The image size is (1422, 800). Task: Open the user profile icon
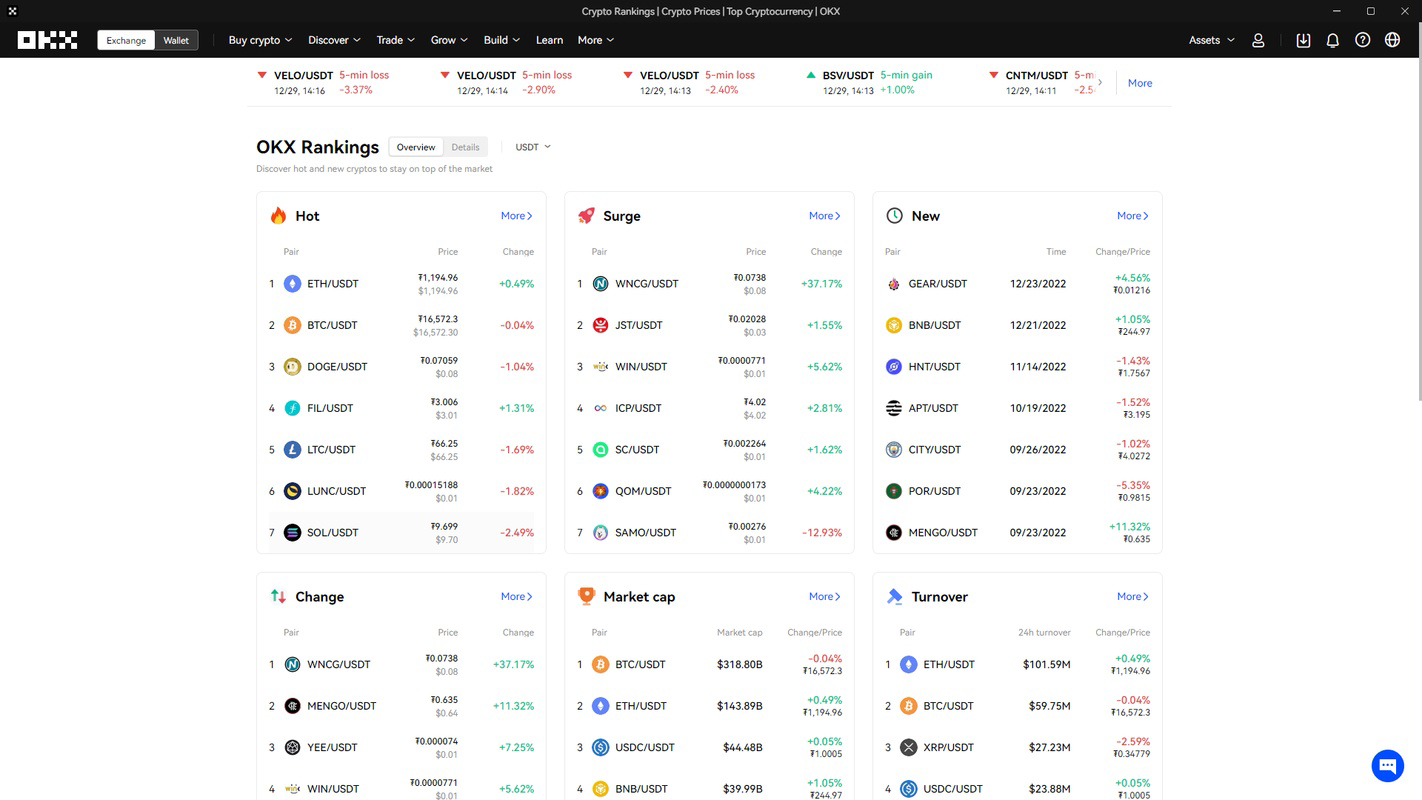1258,40
